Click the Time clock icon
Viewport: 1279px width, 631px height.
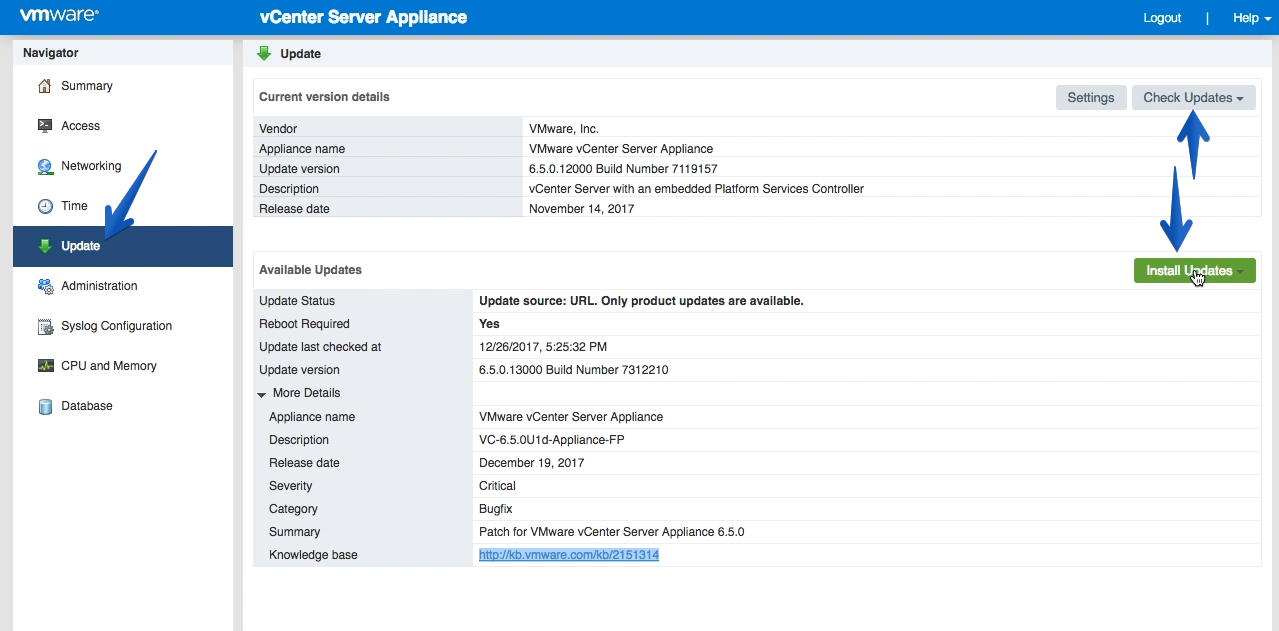(44, 206)
